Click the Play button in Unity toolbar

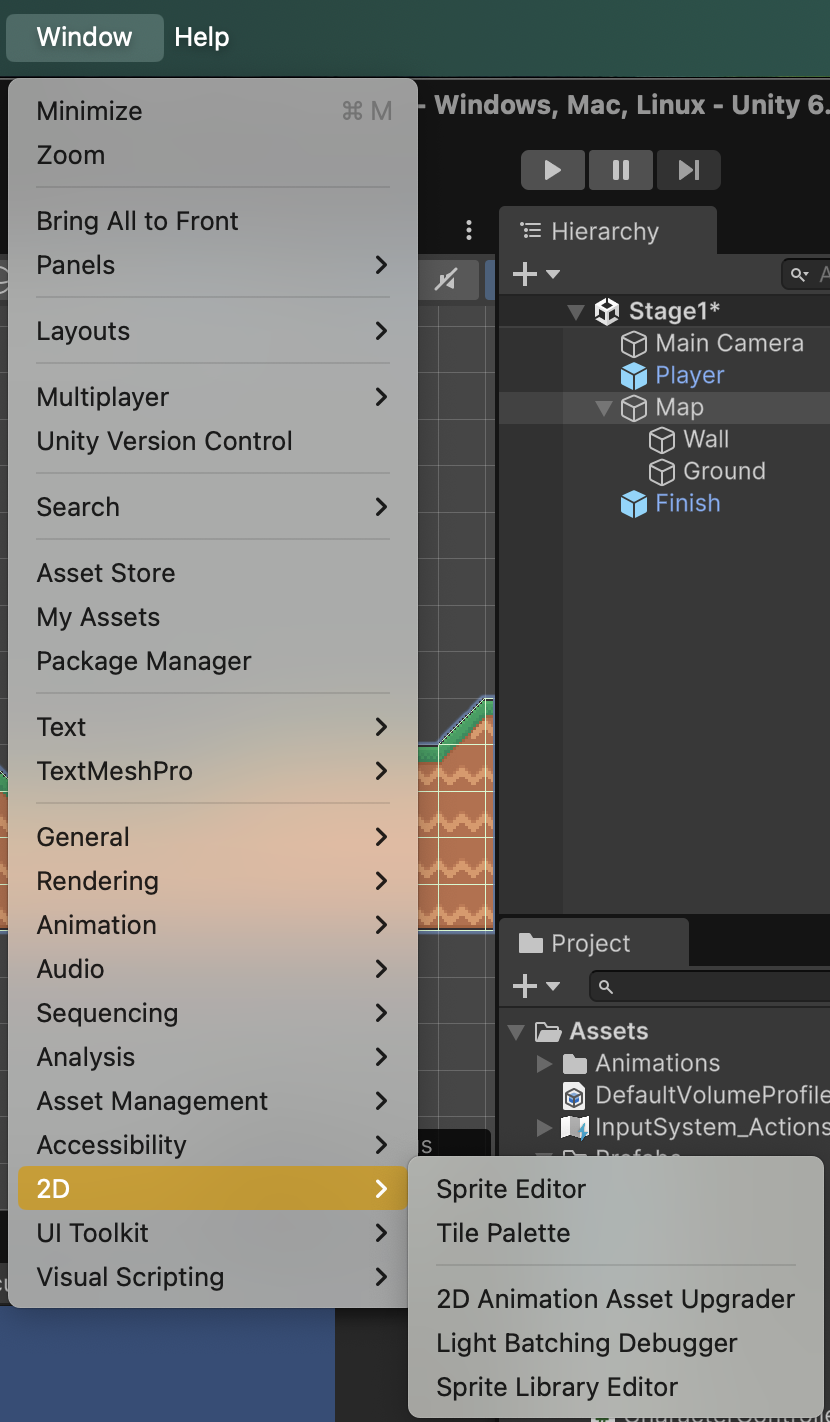[552, 170]
